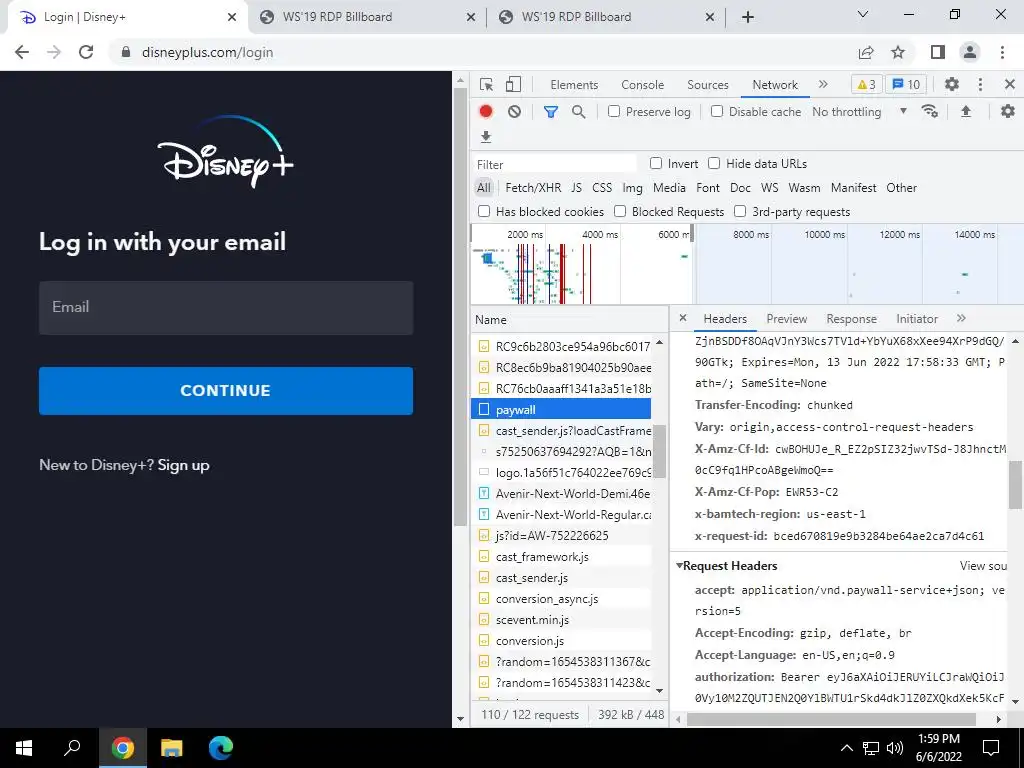
Task: Click the inspect element picker icon
Action: (x=486, y=84)
